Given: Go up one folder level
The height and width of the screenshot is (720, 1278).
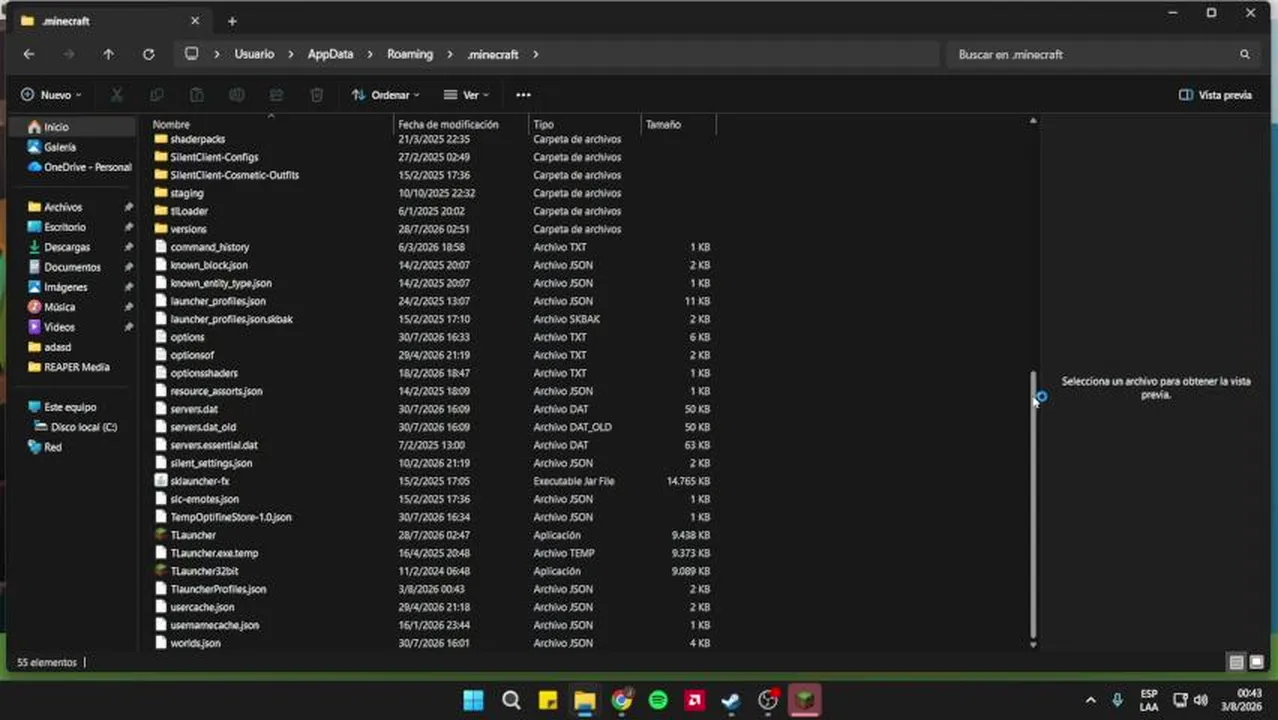Looking at the screenshot, I should pos(108,54).
